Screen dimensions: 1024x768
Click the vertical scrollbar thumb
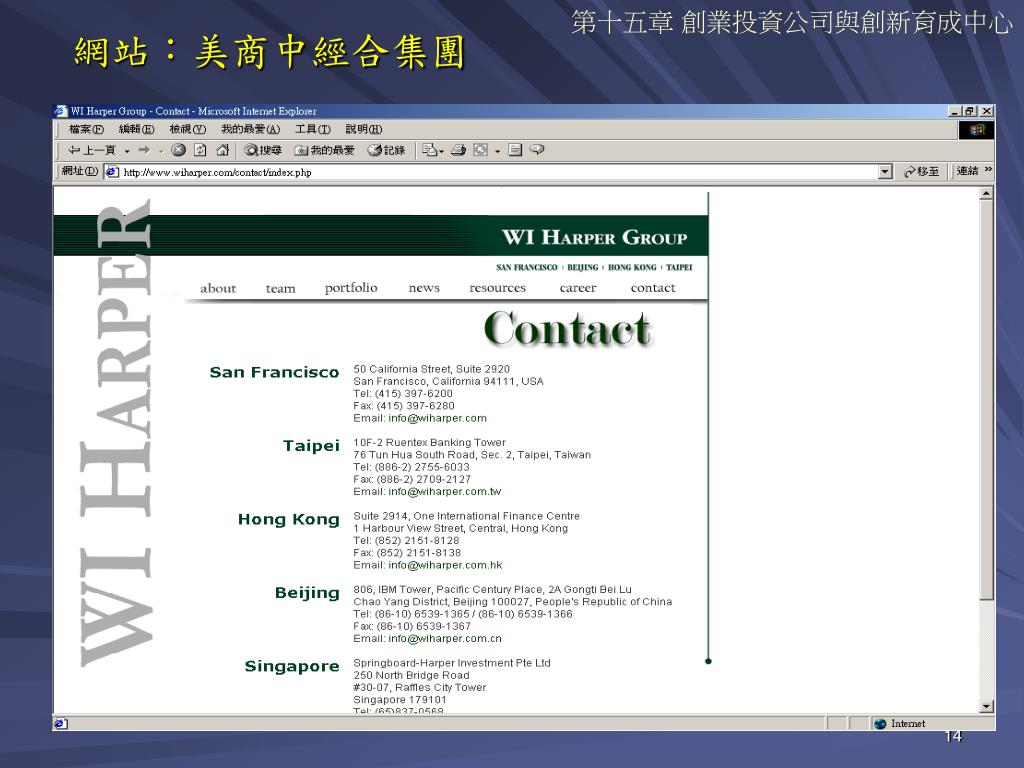(986, 400)
